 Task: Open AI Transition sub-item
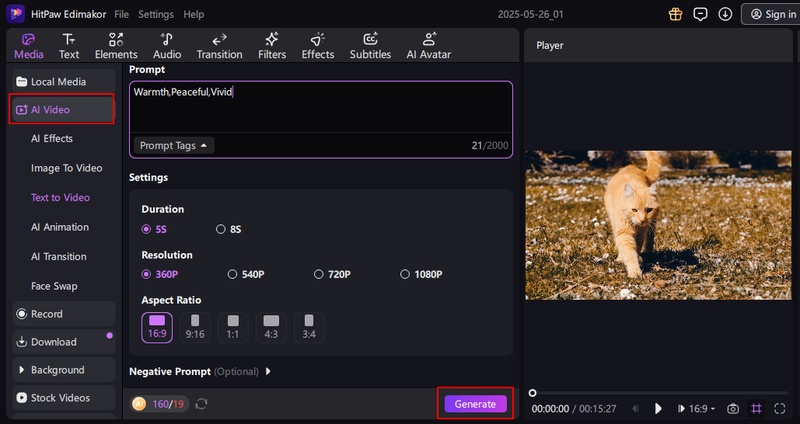click(59, 257)
